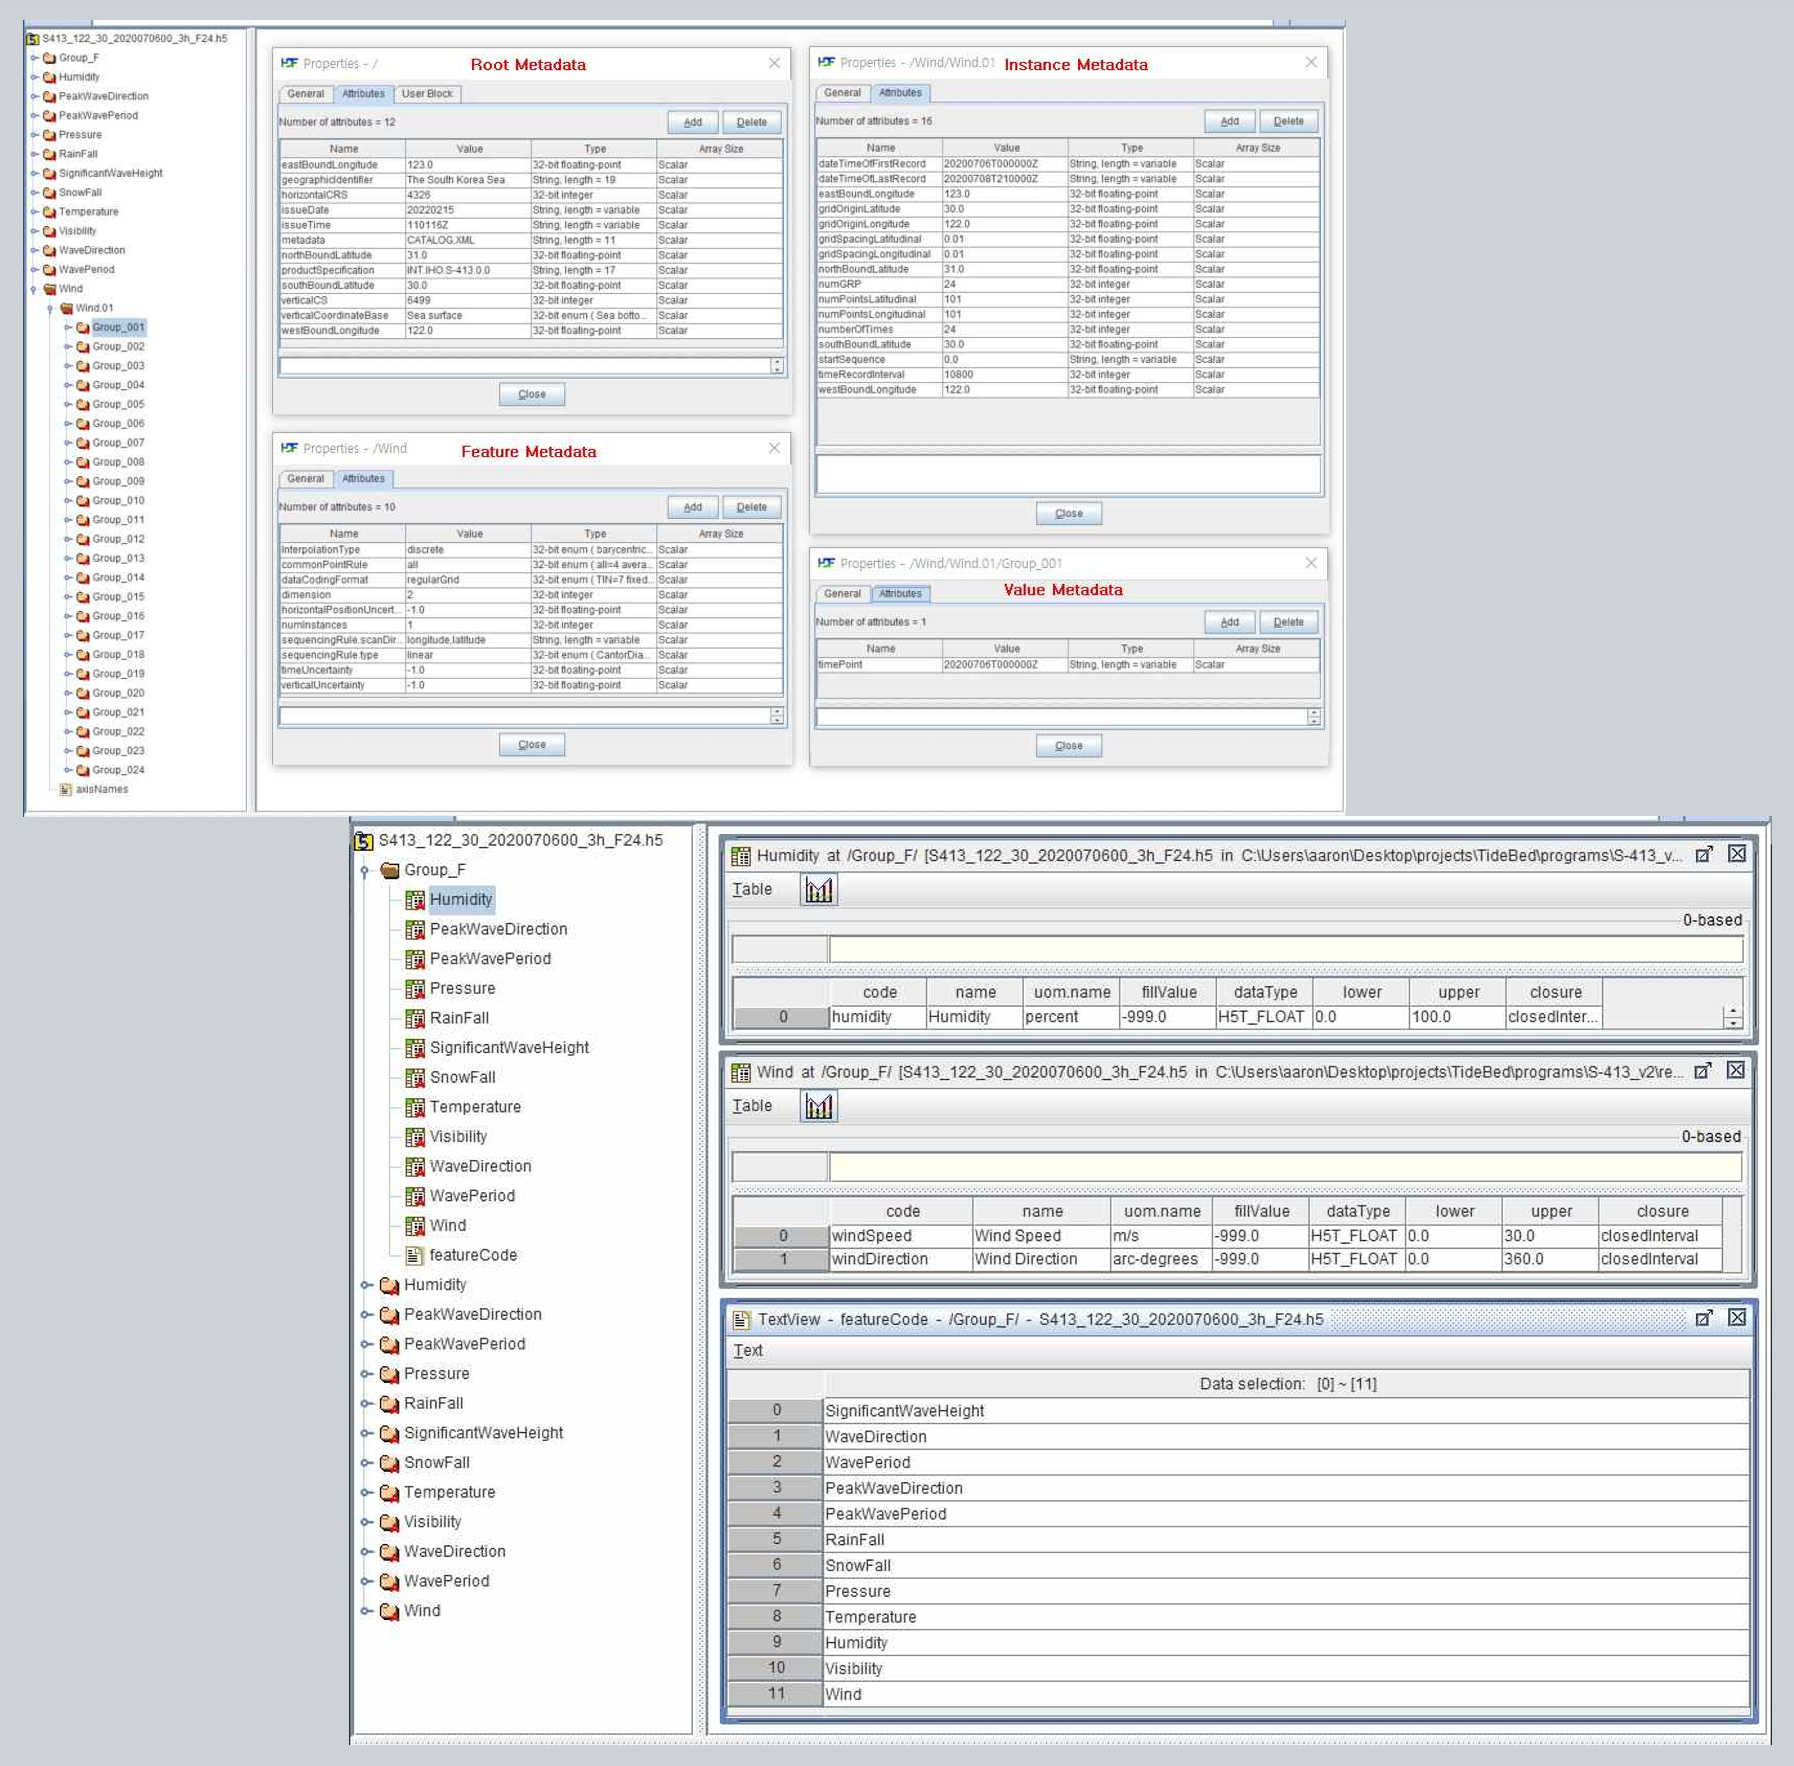Select RainFall dataset icon under Group_F

tap(415, 1018)
